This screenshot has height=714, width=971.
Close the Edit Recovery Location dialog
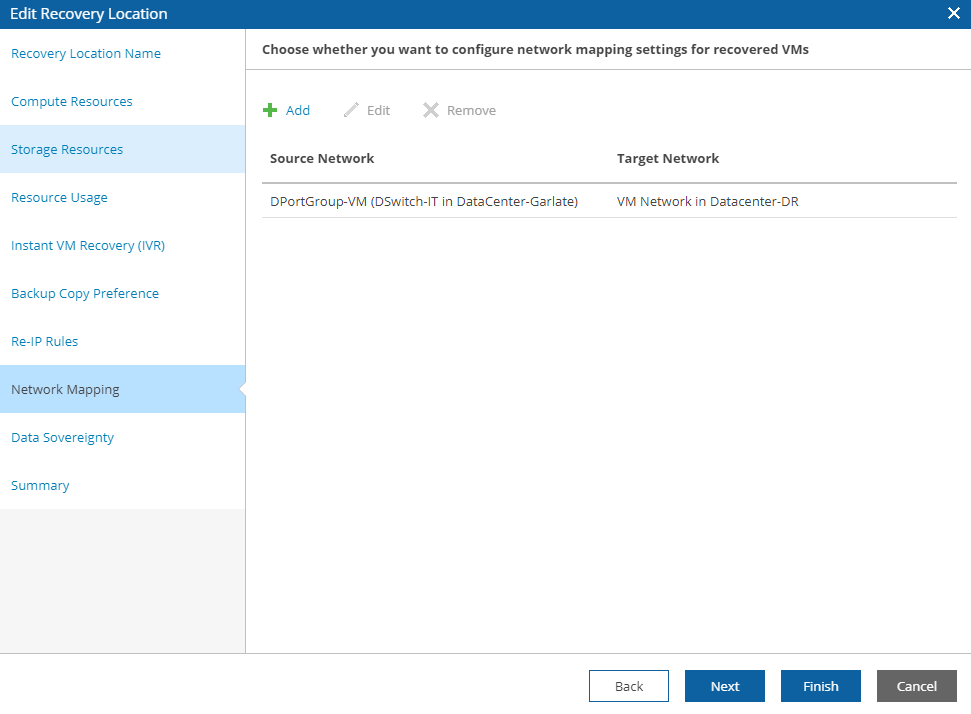pos(954,14)
